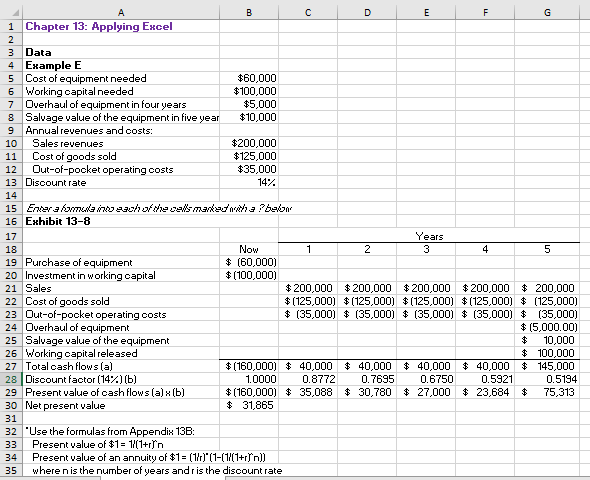Image resolution: width=590 pixels, height=480 pixels.
Task: Click Year 1 Sales $200,000 cell
Action: 308,289
